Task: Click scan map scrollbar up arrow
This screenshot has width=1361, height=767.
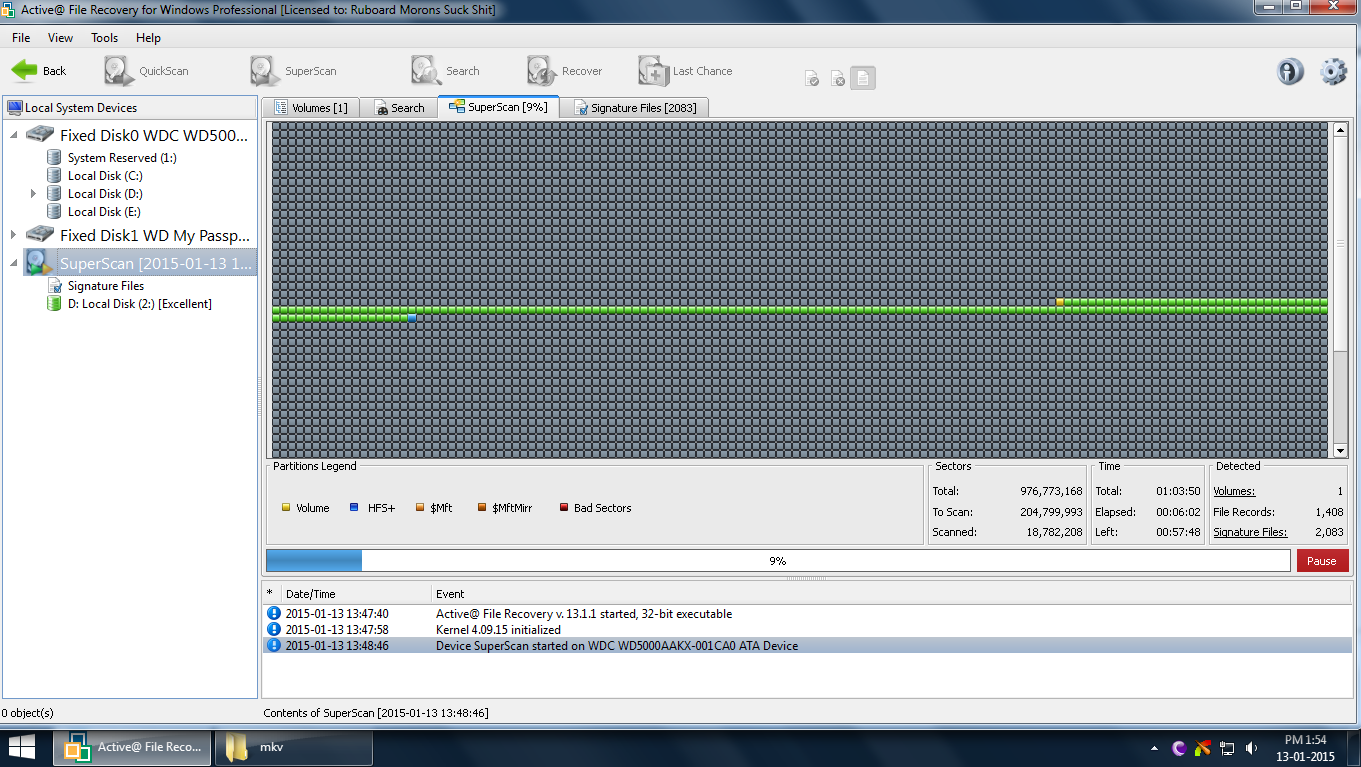Action: click(1340, 129)
